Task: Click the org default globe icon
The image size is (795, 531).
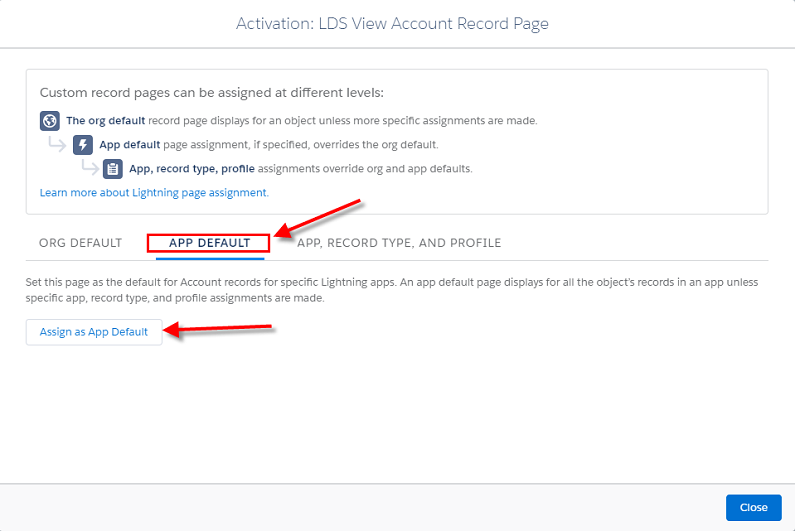Action: pyautogui.click(x=50, y=121)
